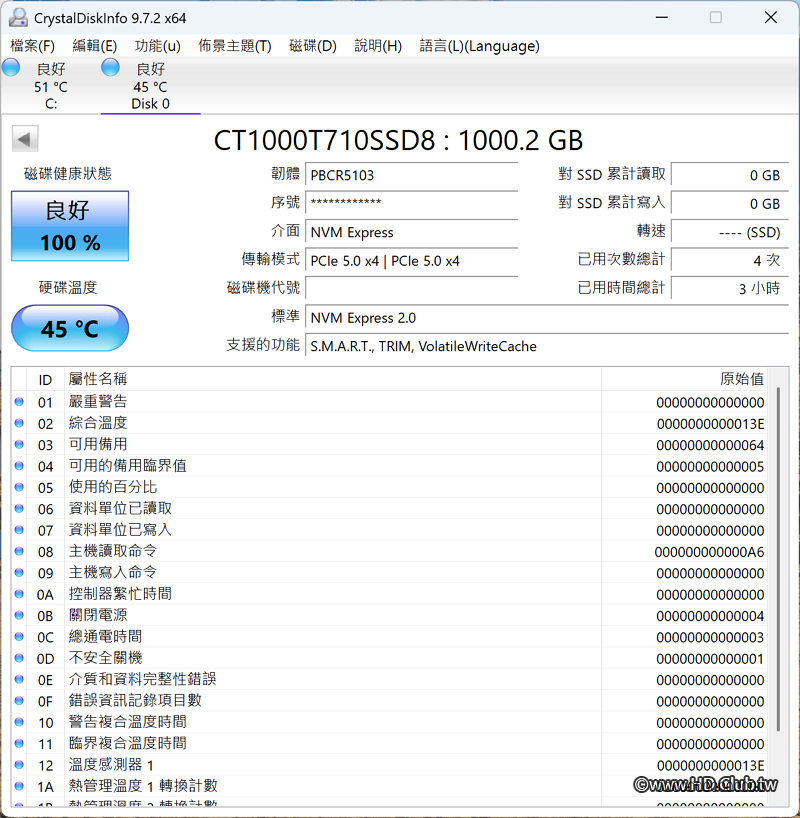The image size is (800, 818).
Task: Click the CrystalDiskInfo app icon in title bar
Action: [x=18, y=17]
